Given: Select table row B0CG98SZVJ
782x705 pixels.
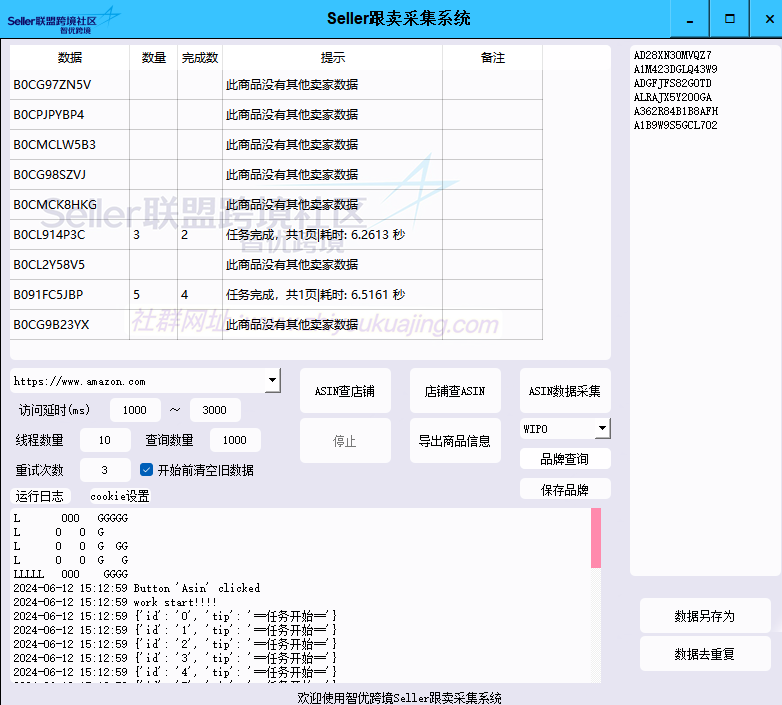Looking at the screenshot, I should pos(276,175).
